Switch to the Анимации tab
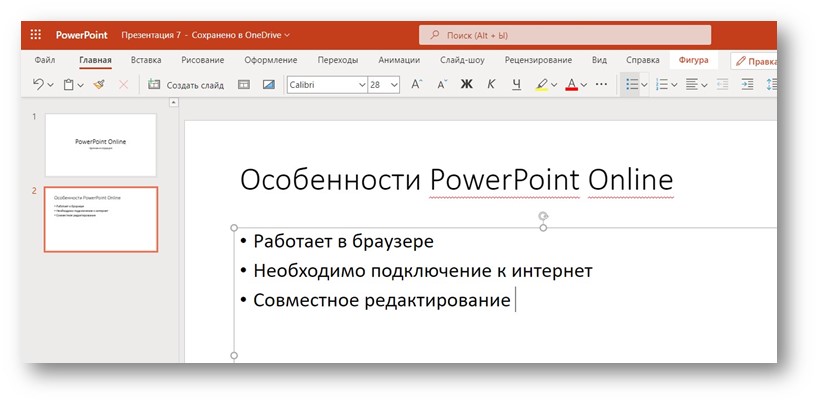This screenshot has width=819, height=405. [399, 60]
